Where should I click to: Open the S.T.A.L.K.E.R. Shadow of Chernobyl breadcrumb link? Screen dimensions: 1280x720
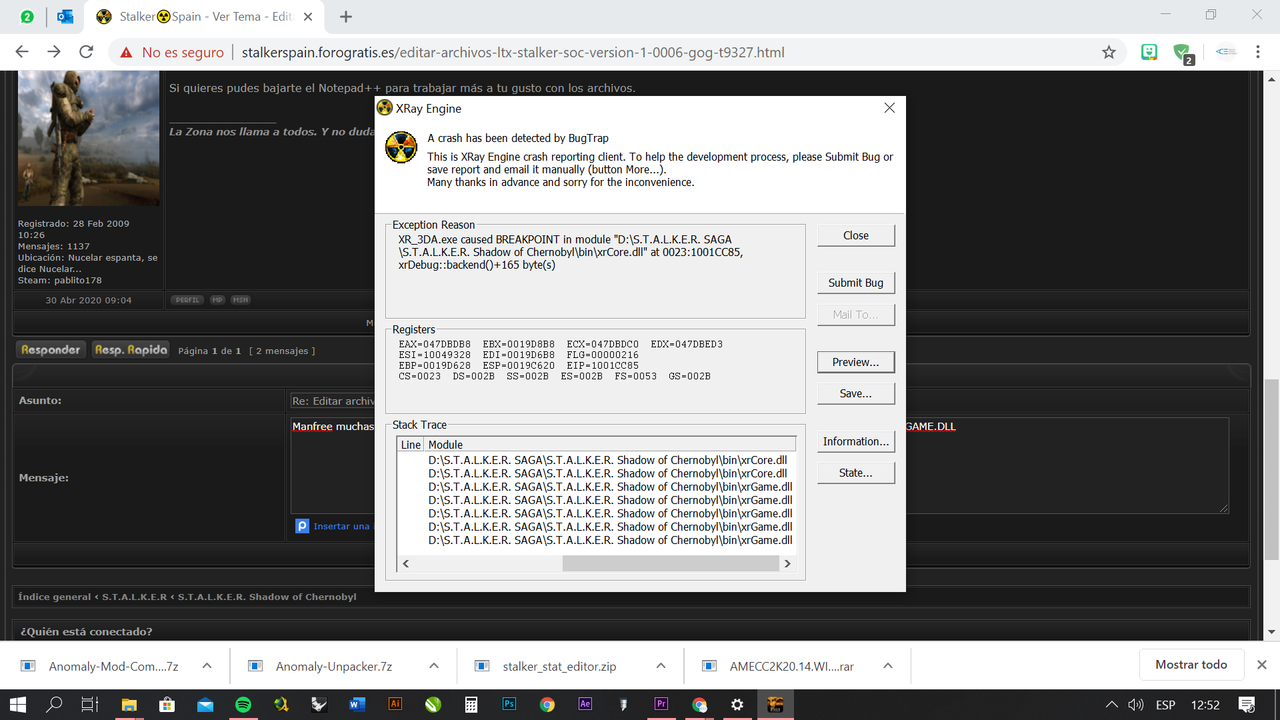266,597
